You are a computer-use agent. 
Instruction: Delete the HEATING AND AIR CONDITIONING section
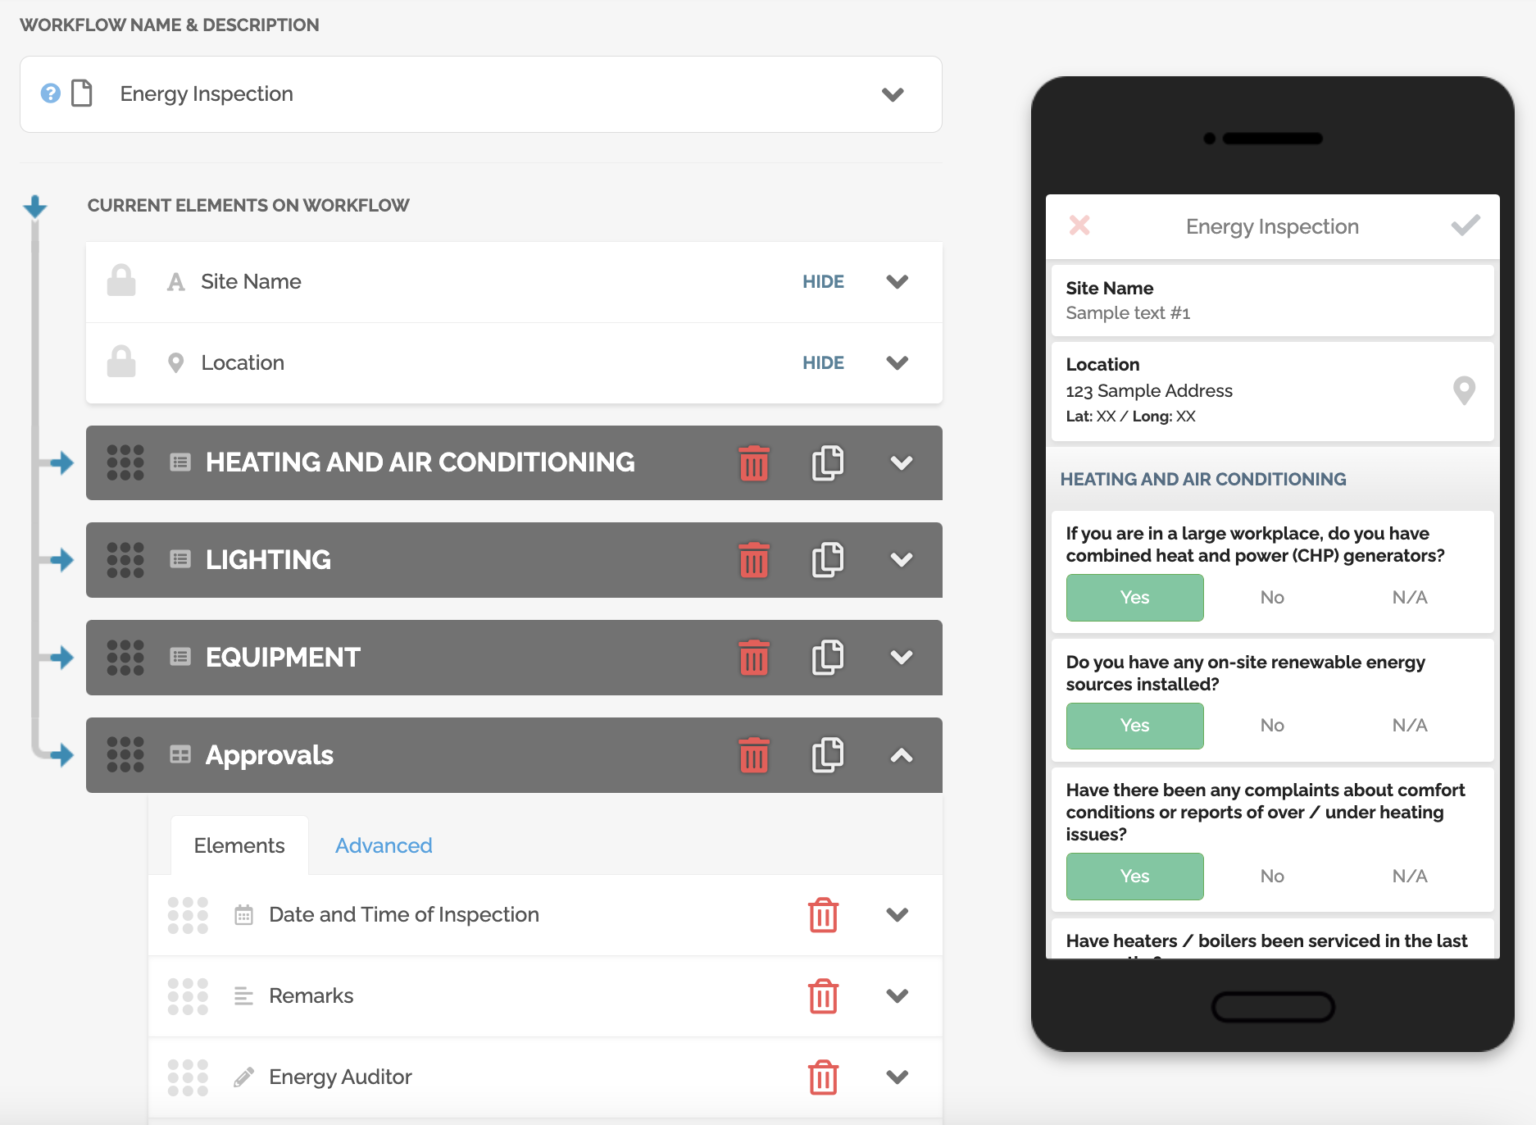(754, 463)
